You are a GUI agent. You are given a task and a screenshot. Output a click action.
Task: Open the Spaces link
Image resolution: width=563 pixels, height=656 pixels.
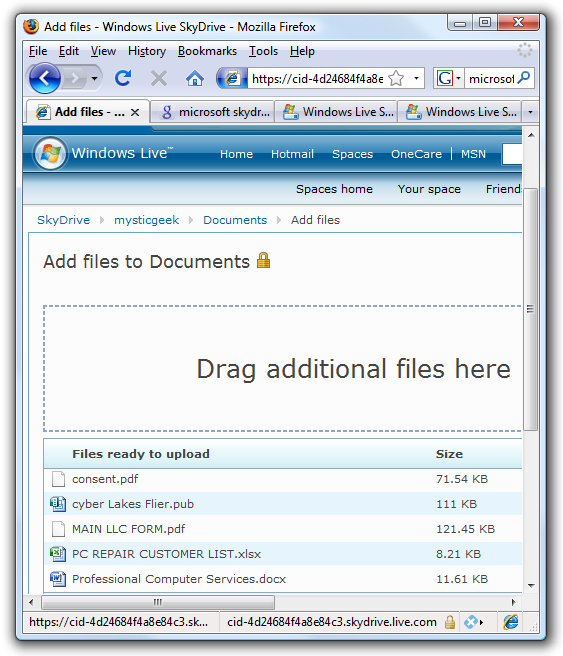[x=352, y=154]
